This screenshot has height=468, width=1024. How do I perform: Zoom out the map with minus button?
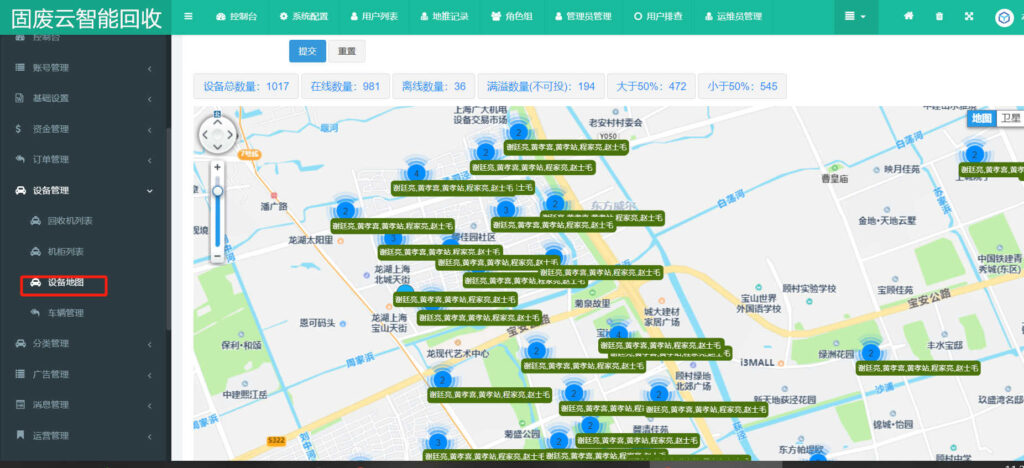point(217,256)
